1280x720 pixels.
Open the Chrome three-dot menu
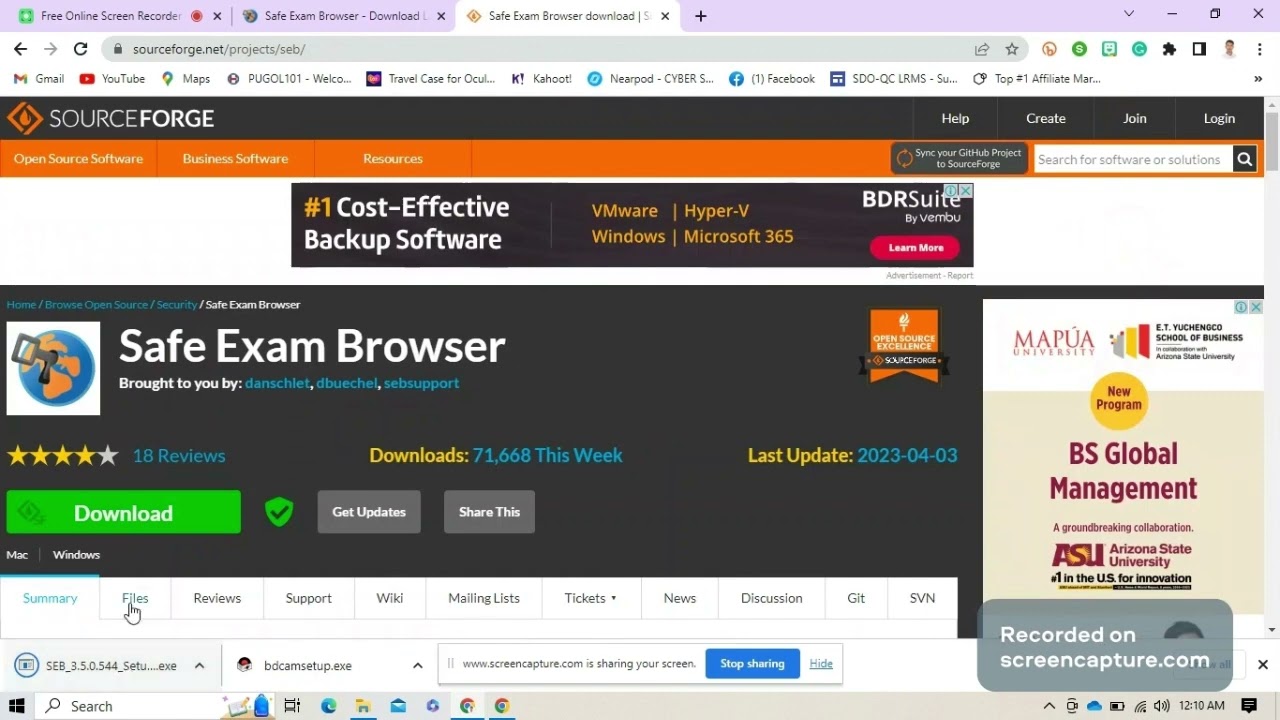[1258, 49]
